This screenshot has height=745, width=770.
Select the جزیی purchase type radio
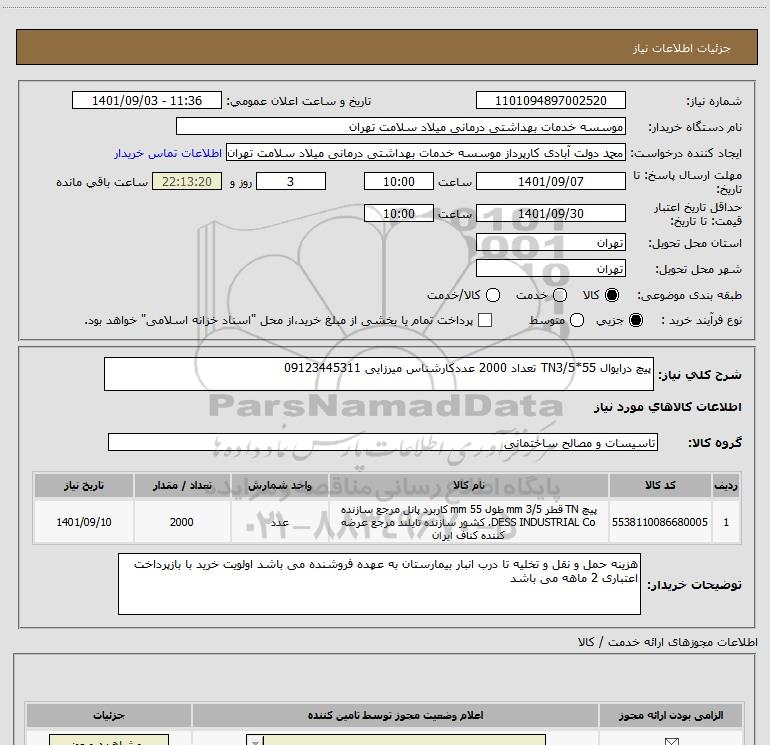tap(635, 321)
